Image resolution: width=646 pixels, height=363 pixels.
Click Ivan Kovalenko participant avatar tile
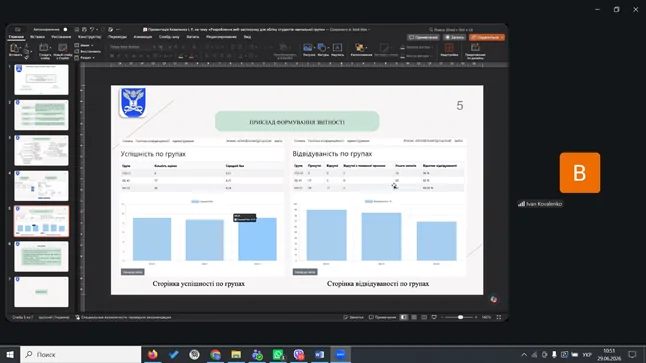click(580, 173)
